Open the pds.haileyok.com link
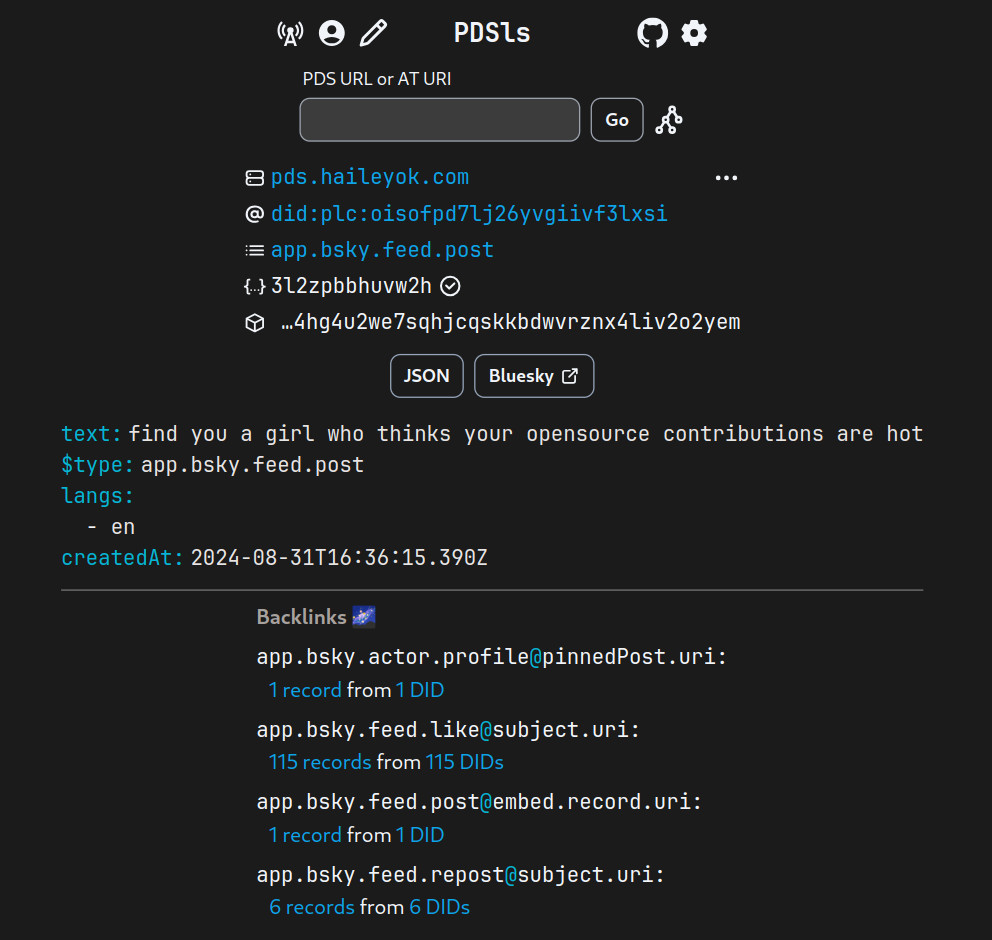This screenshot has width=992, height=940. point(370,177)
